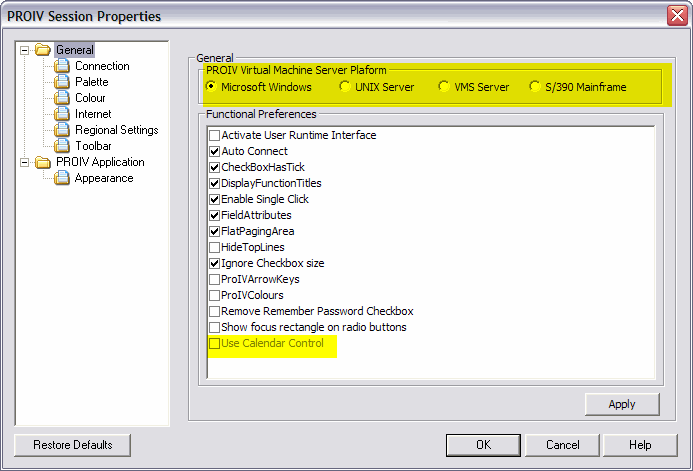
Task: Enable Show focus rectangle on radio buttons
Action: pos(214,327)
